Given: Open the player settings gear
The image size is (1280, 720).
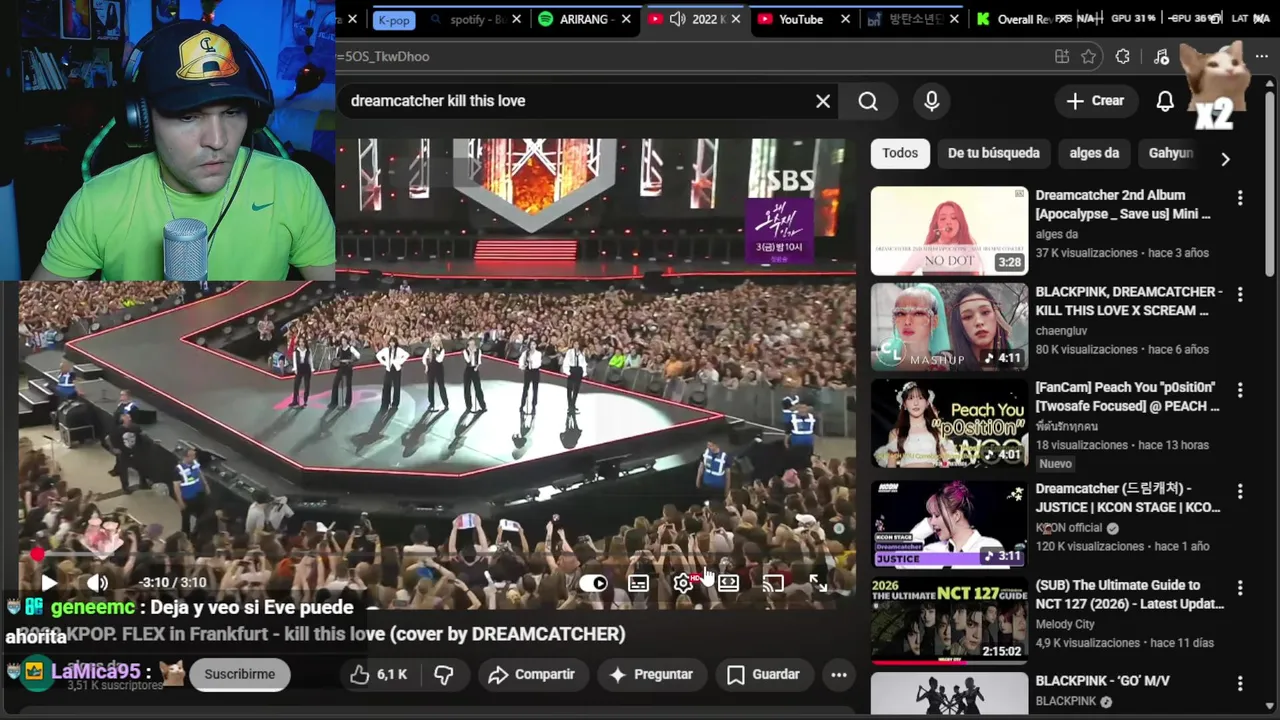Looking at the screenshot, I should coord(683,583).
